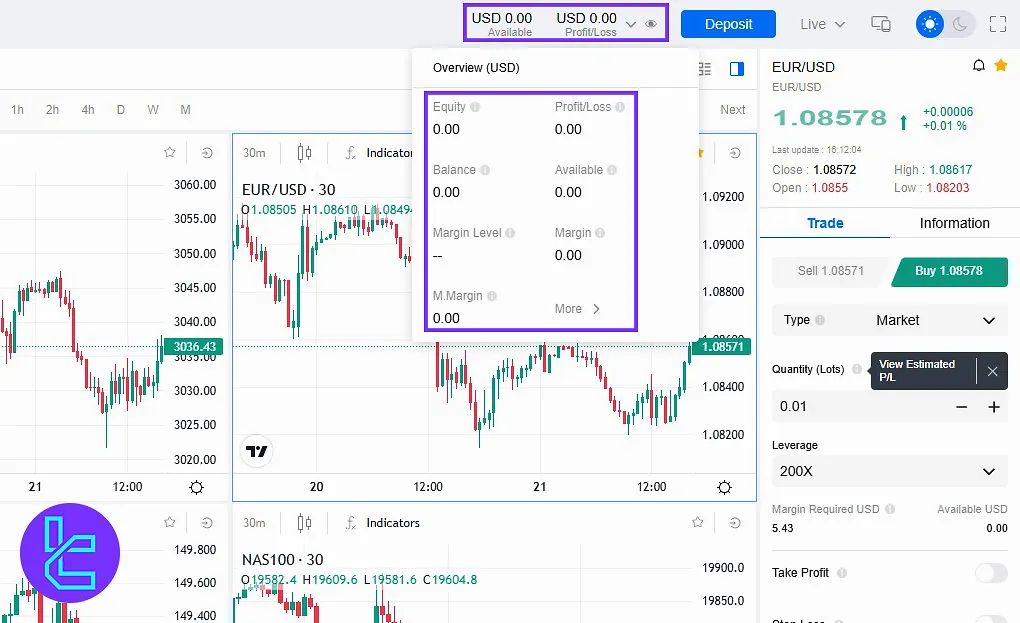Viewport: 1020px width, 623px height.
Task: Select the candlestick chart style icon on the EUR/USD chart
Action: click(x=305, y=153)
